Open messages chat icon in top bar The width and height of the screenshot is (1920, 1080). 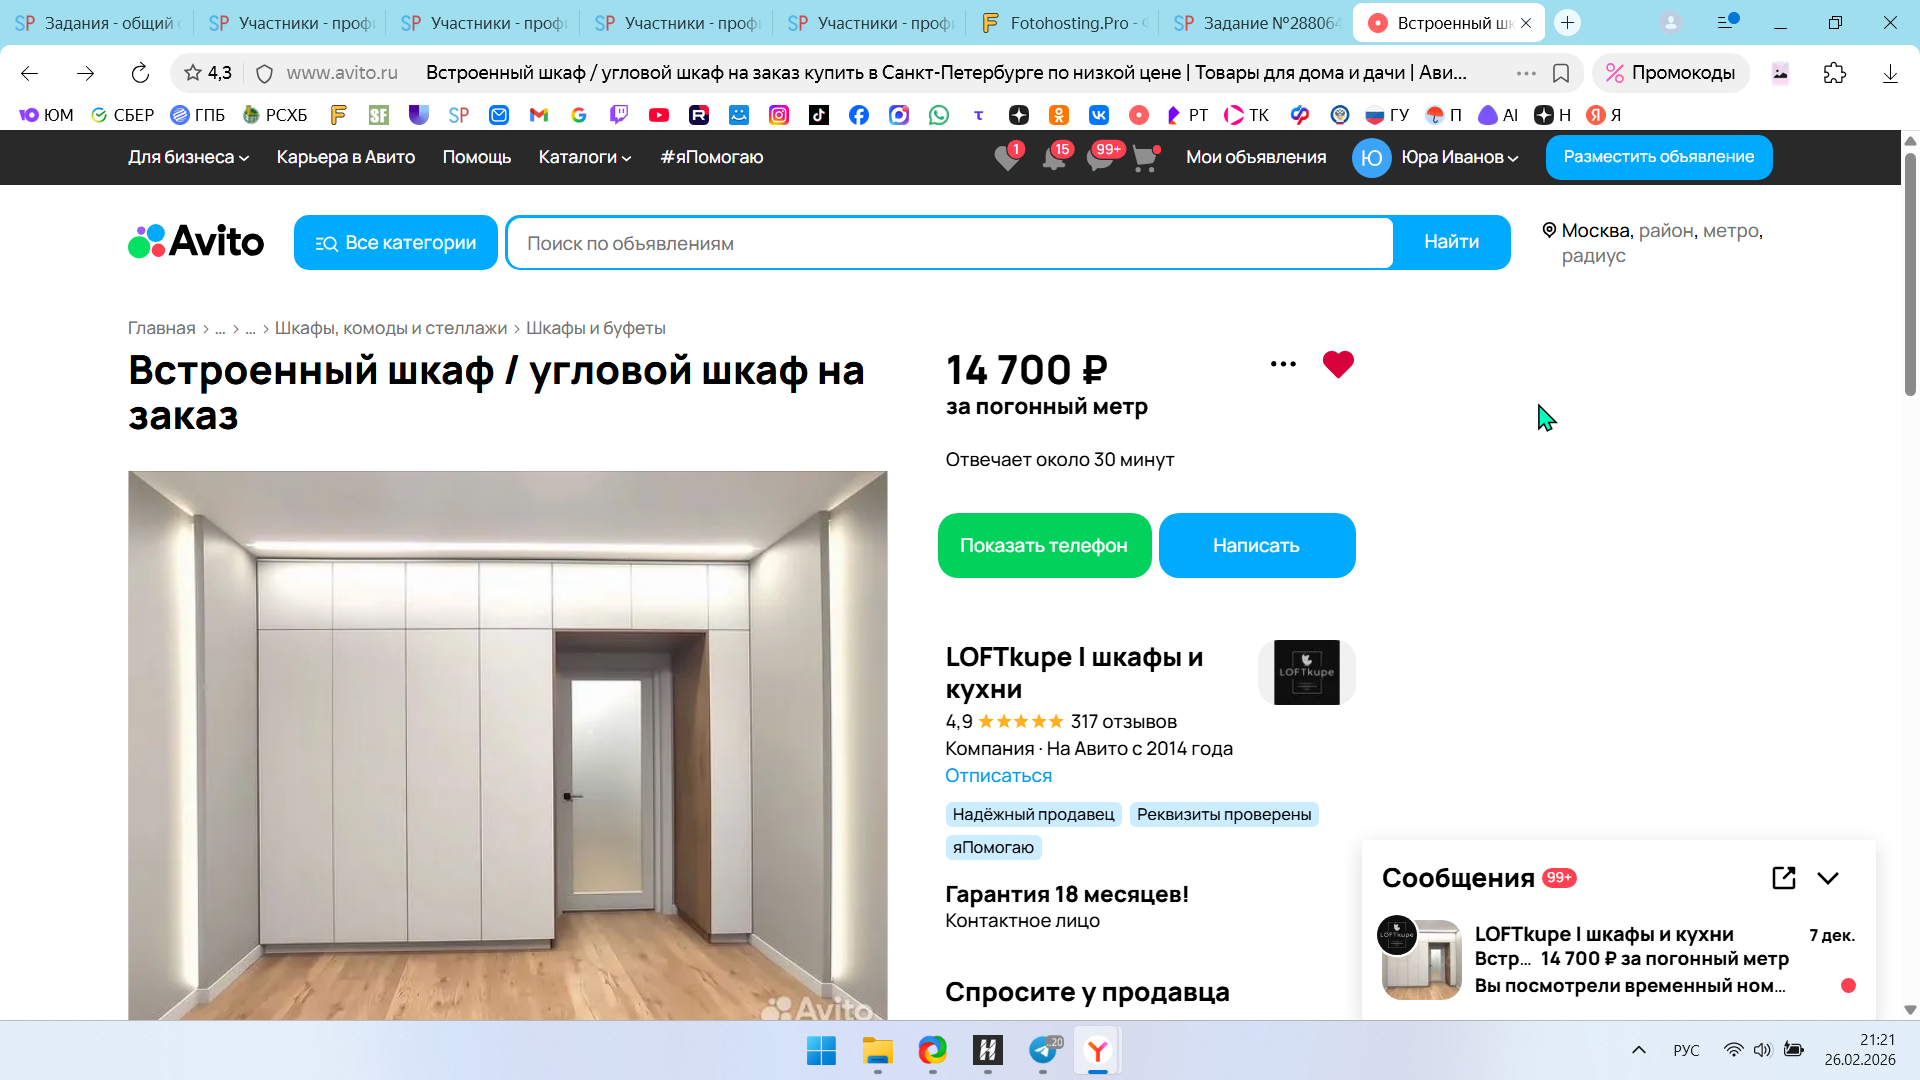[x=1100, y=158]
